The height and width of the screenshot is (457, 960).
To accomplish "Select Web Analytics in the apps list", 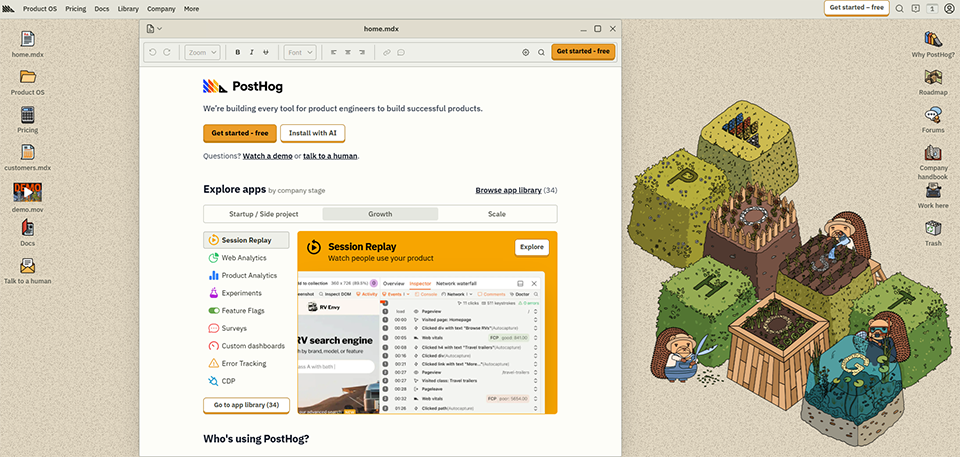I will (x=246, y=258).
